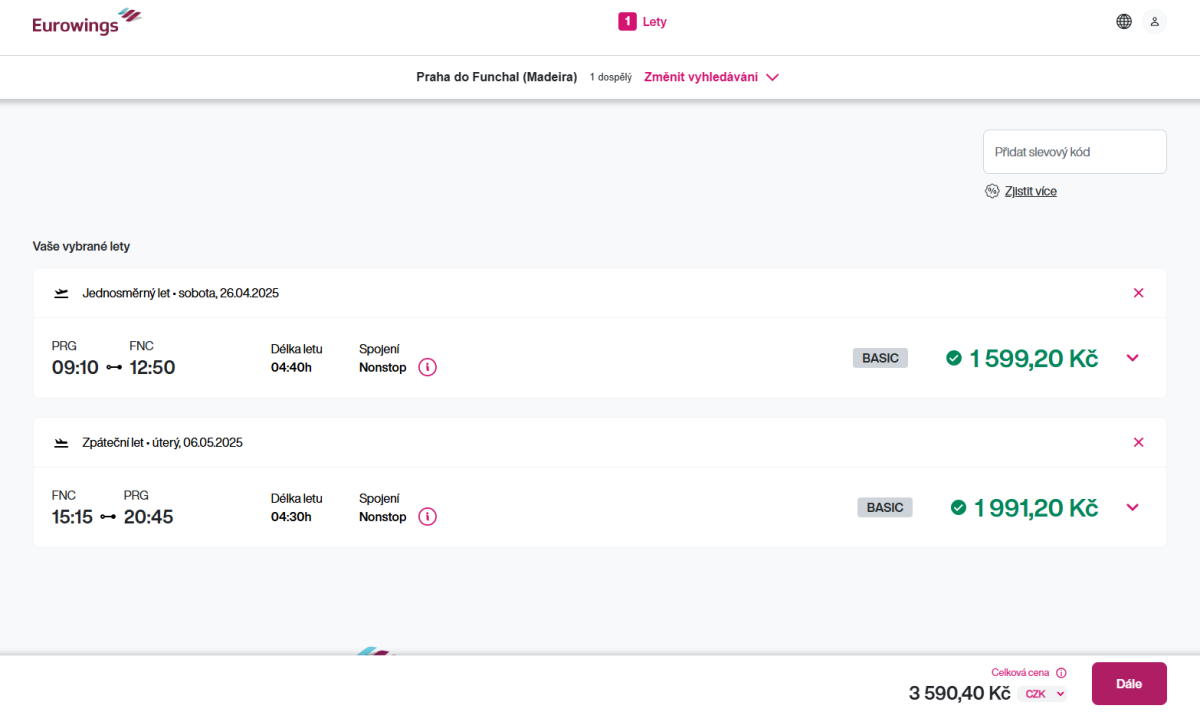
Task: Click the Eurowings logo
Action: (x=86, y=22)
